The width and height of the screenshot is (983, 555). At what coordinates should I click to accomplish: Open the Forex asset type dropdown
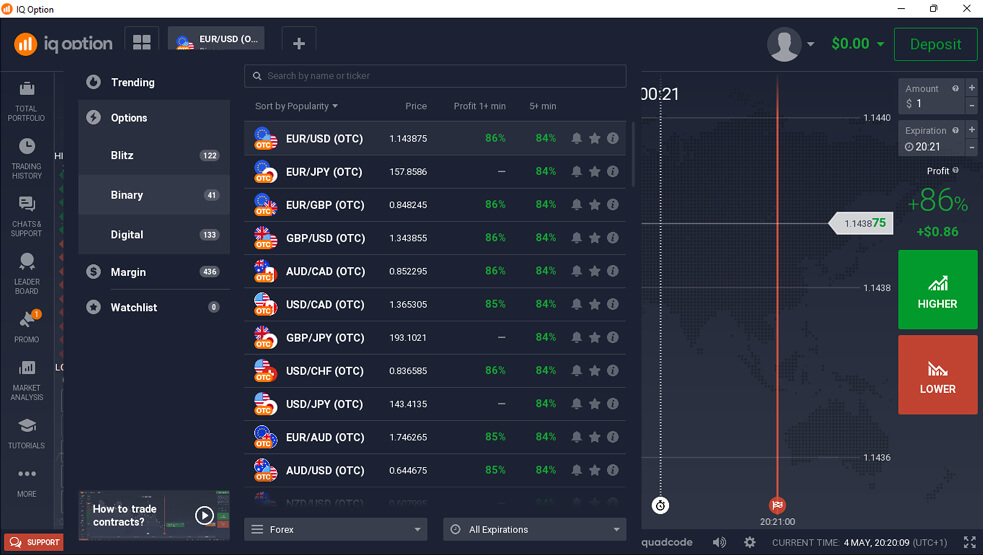click(x=335, y=529)
